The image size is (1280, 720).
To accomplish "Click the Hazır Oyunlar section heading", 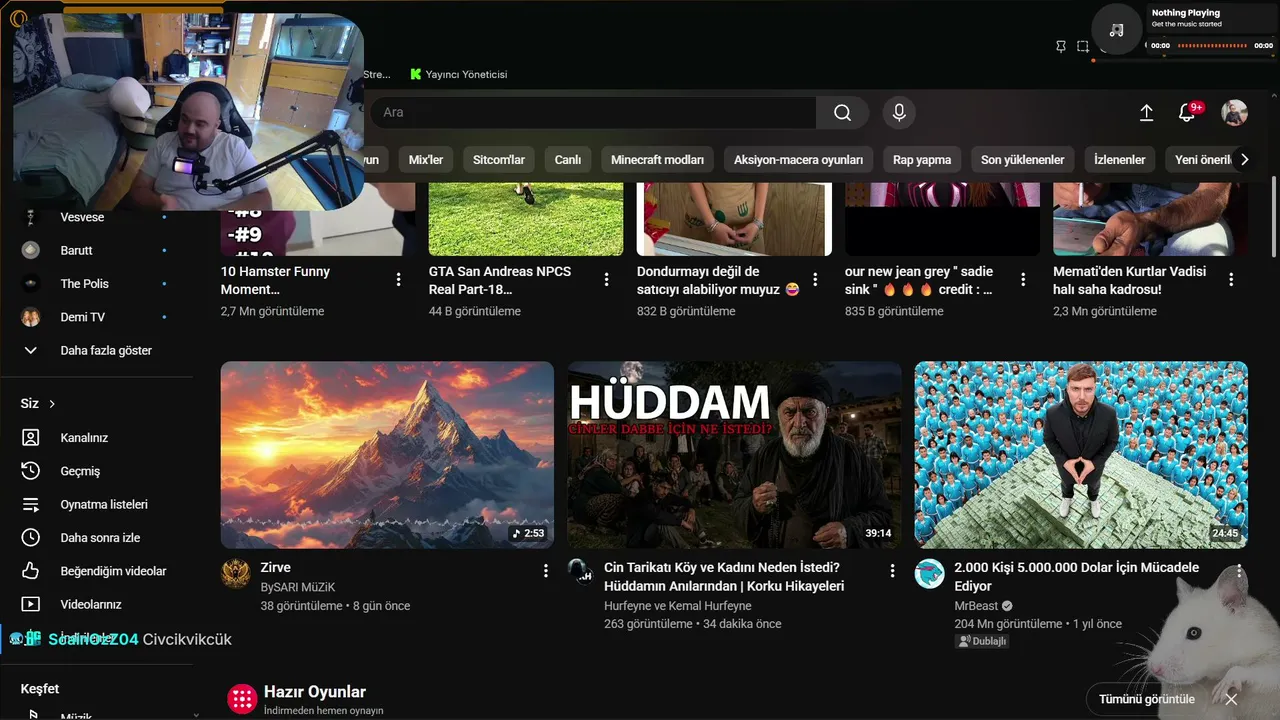I will pos(315,692).
